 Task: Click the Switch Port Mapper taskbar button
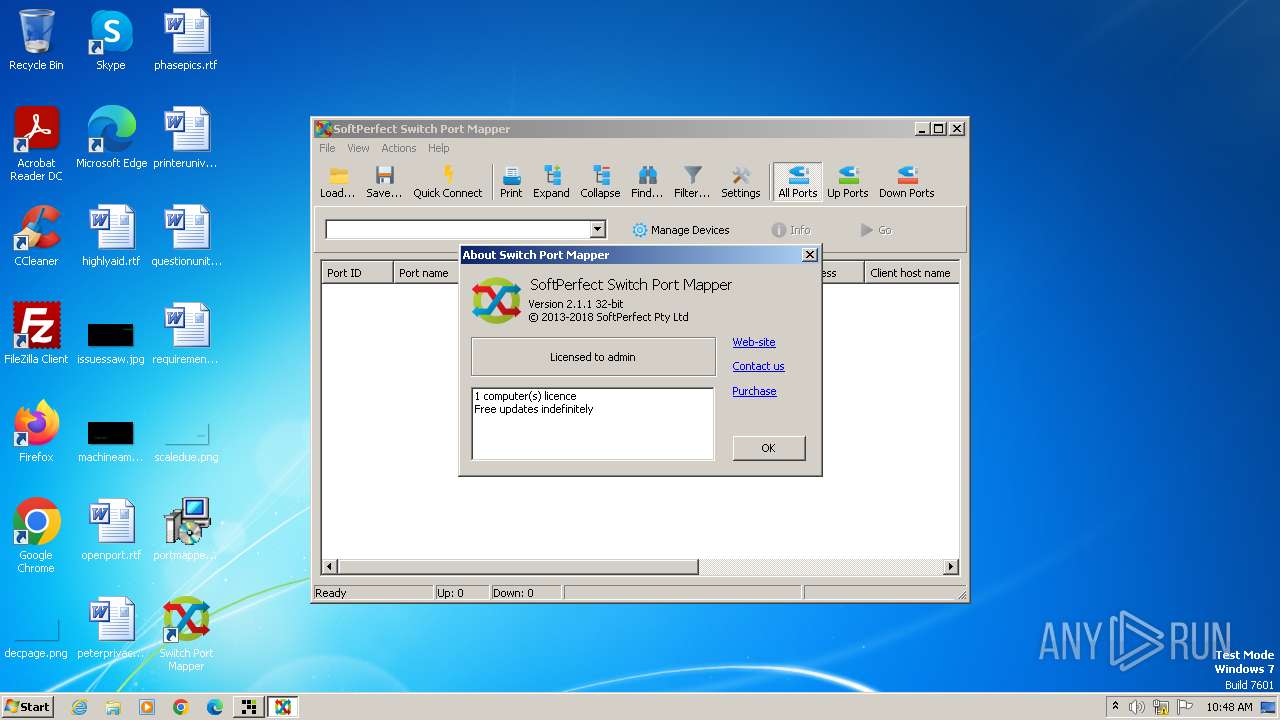click(x=283, y=707)
